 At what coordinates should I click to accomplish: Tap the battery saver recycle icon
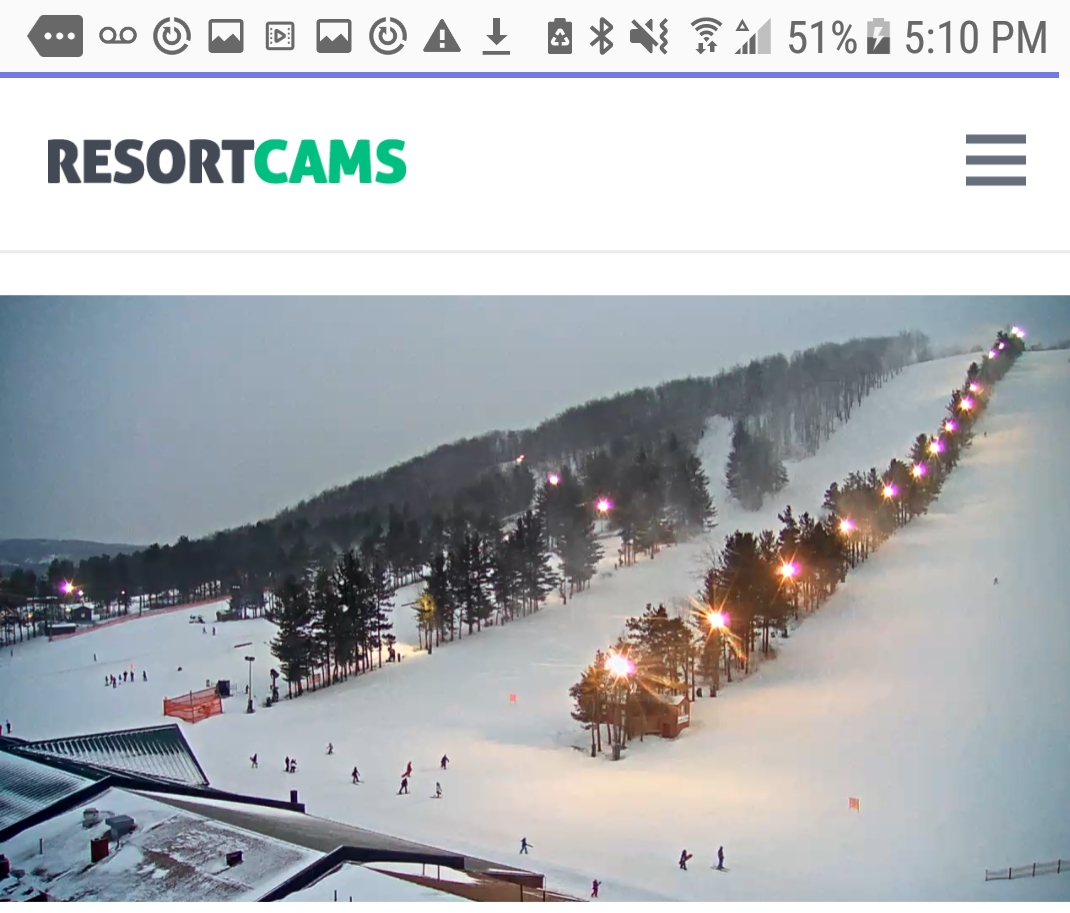560,36
